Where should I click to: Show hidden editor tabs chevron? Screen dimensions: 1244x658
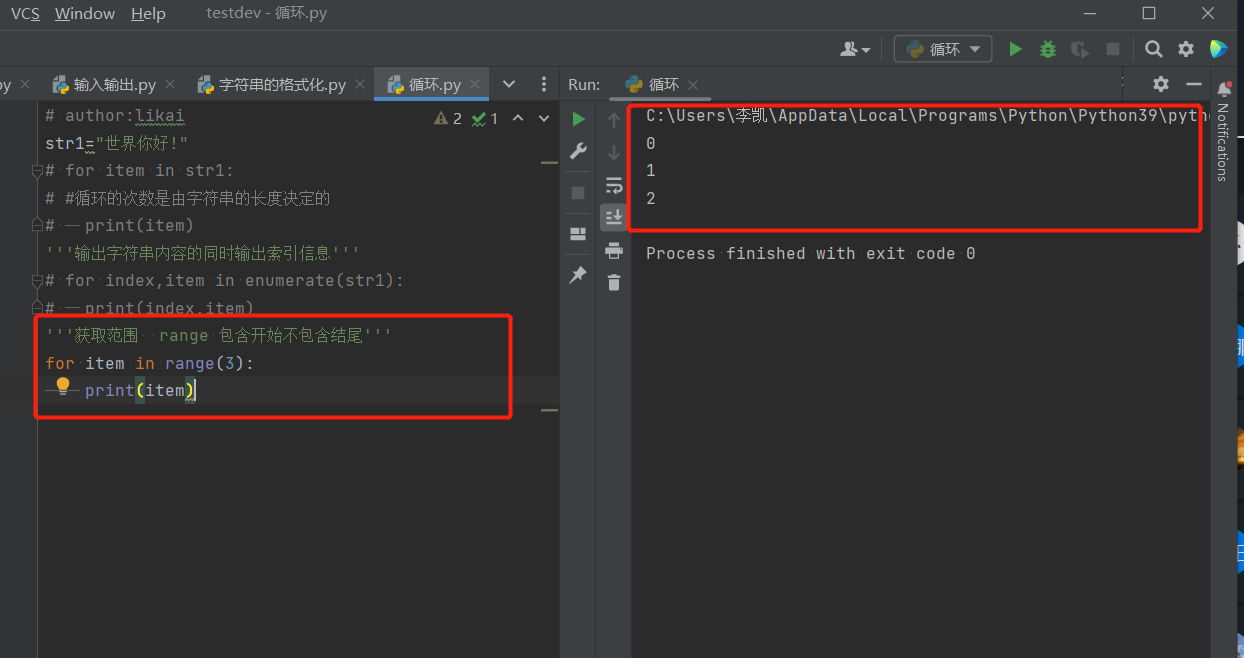pyautogui.click(x=509, y=84)
